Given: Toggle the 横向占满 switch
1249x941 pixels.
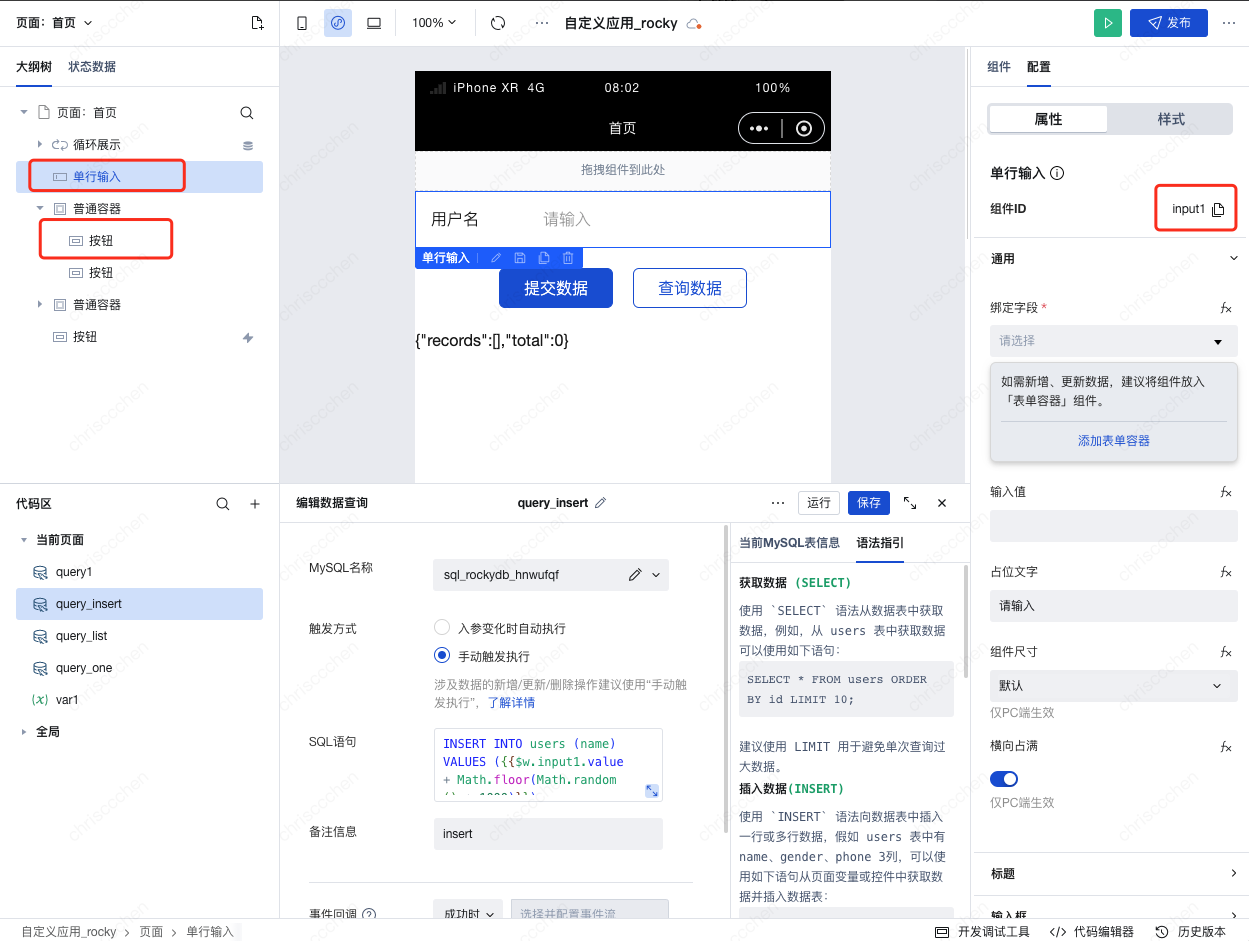Looking at the screenshot, I should (1004, 779).
